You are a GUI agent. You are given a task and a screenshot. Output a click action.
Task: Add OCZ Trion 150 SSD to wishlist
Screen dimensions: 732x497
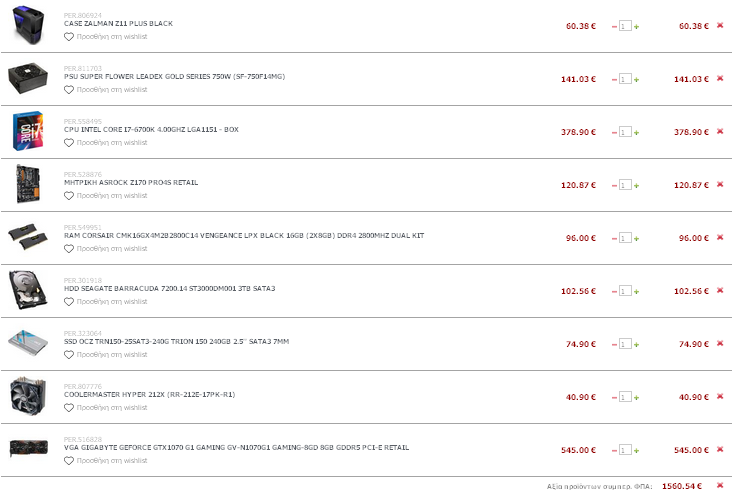(x=106, y=355)
